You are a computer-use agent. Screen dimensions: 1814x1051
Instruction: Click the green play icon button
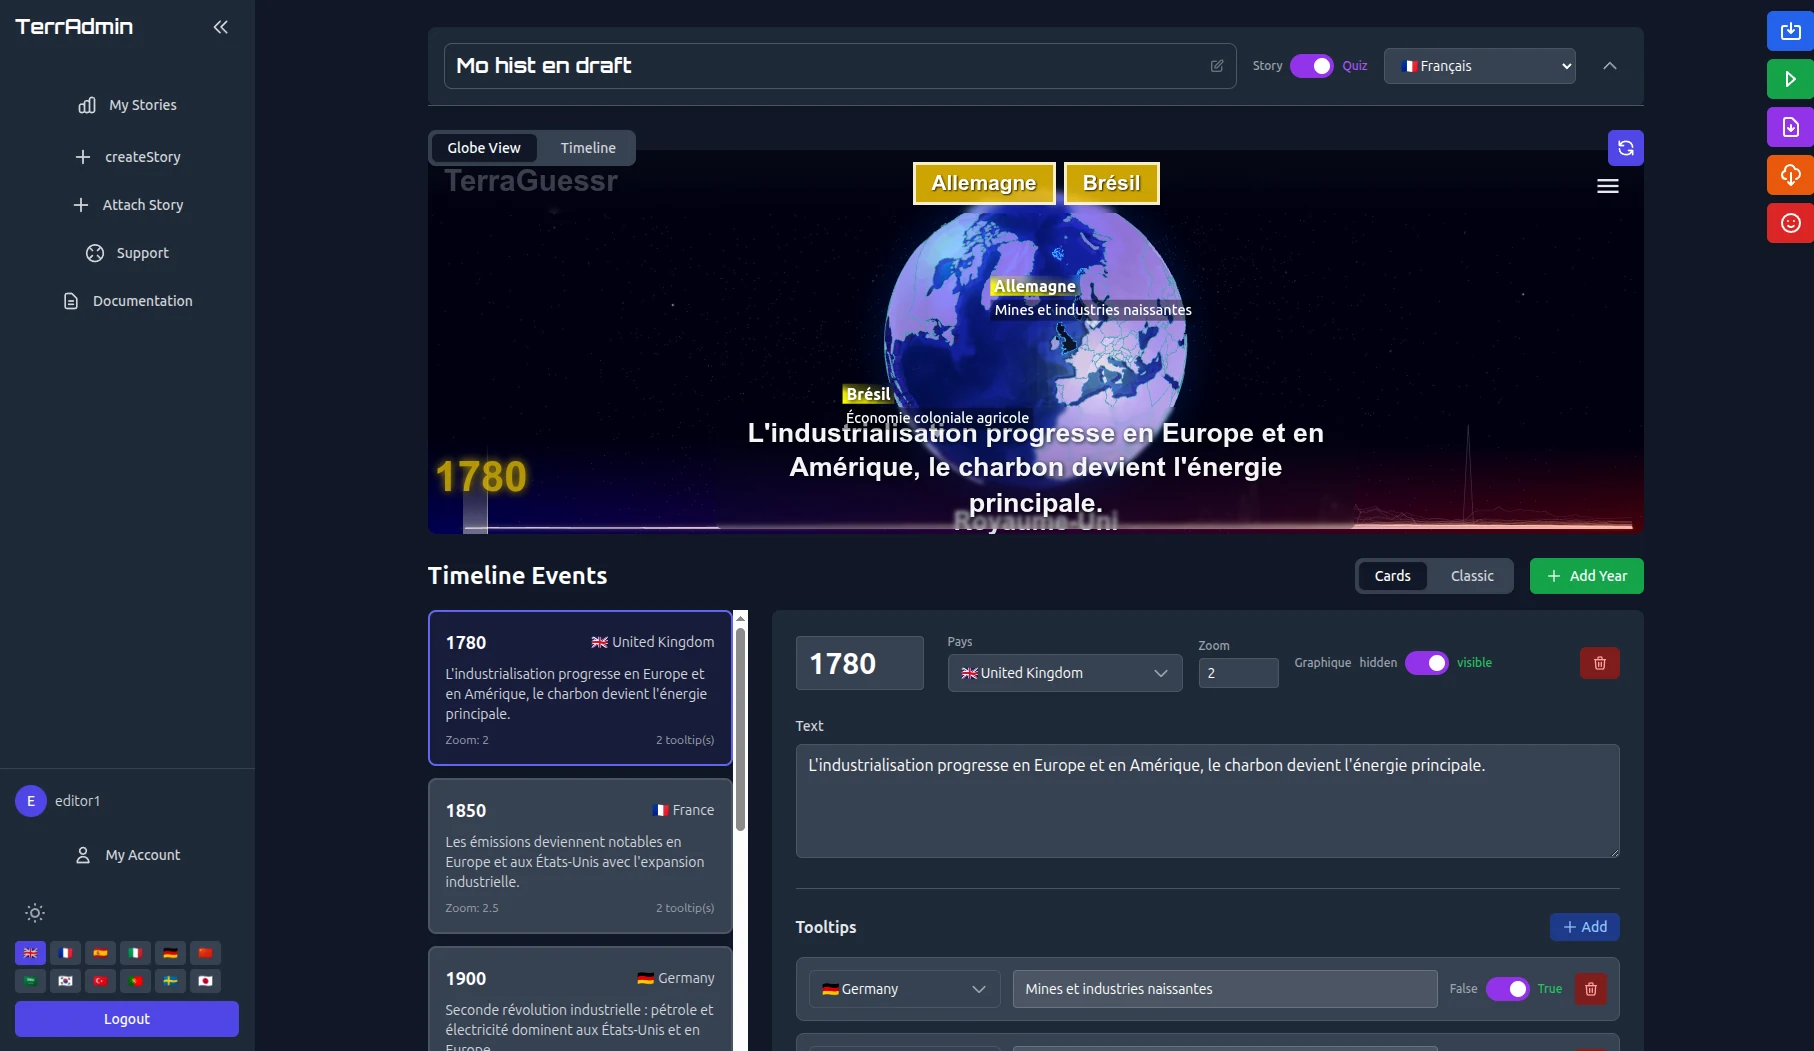pyautogui.click(x=1790, y=79)
